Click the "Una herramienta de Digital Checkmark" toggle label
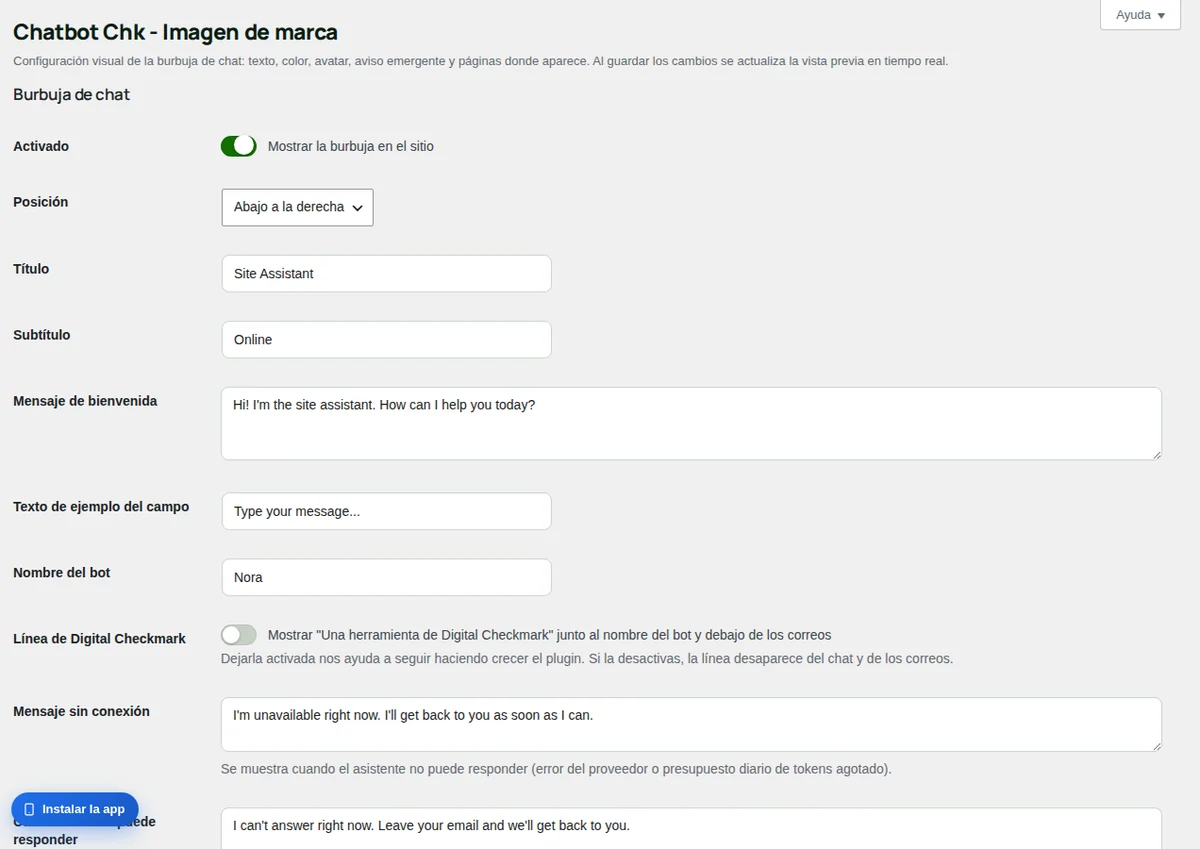 (550, 635)
